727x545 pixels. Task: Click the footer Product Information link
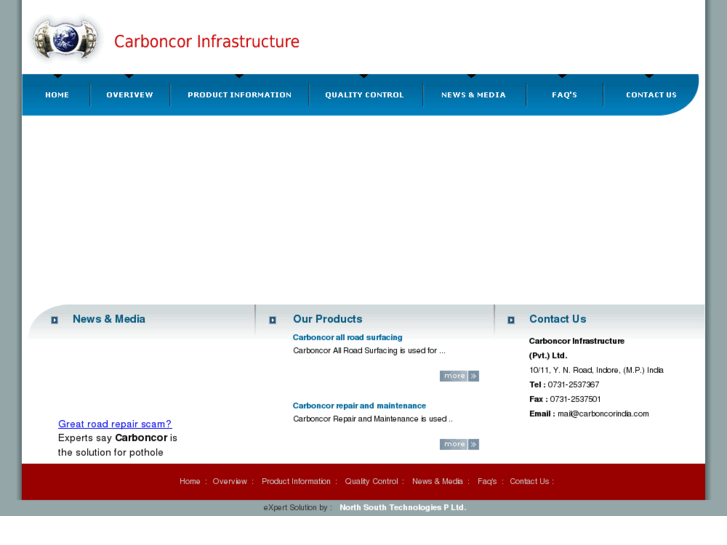tap(296, 481)
